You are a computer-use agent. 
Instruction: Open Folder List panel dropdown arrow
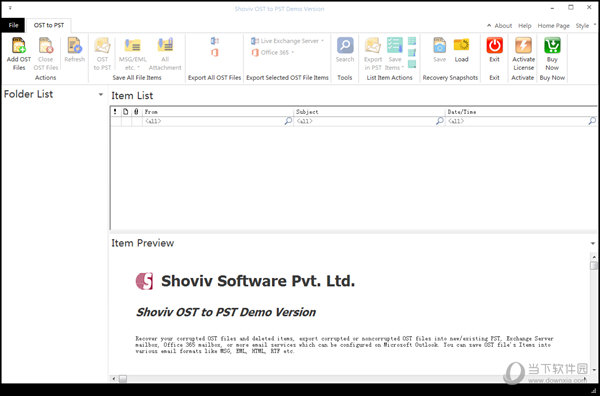(x=101, y=94)
